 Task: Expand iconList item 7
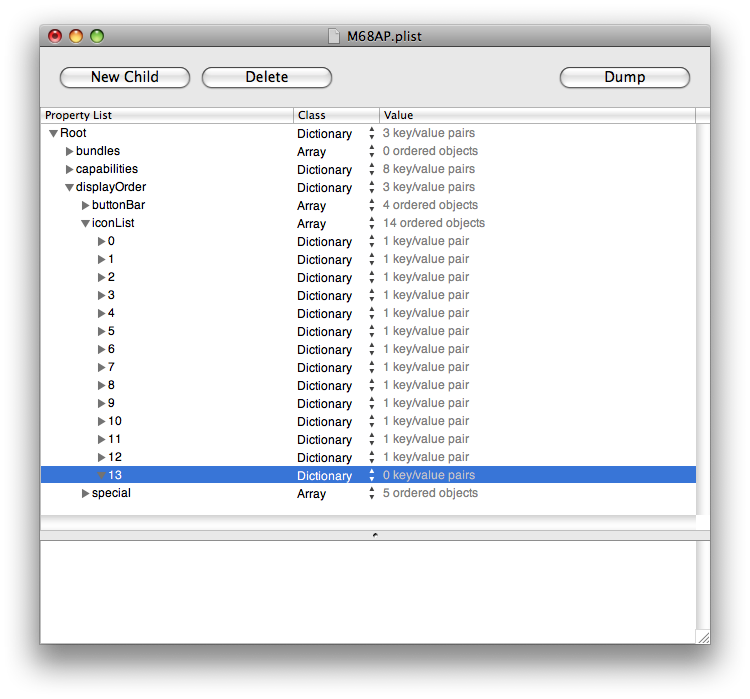(x=101, y=367)
